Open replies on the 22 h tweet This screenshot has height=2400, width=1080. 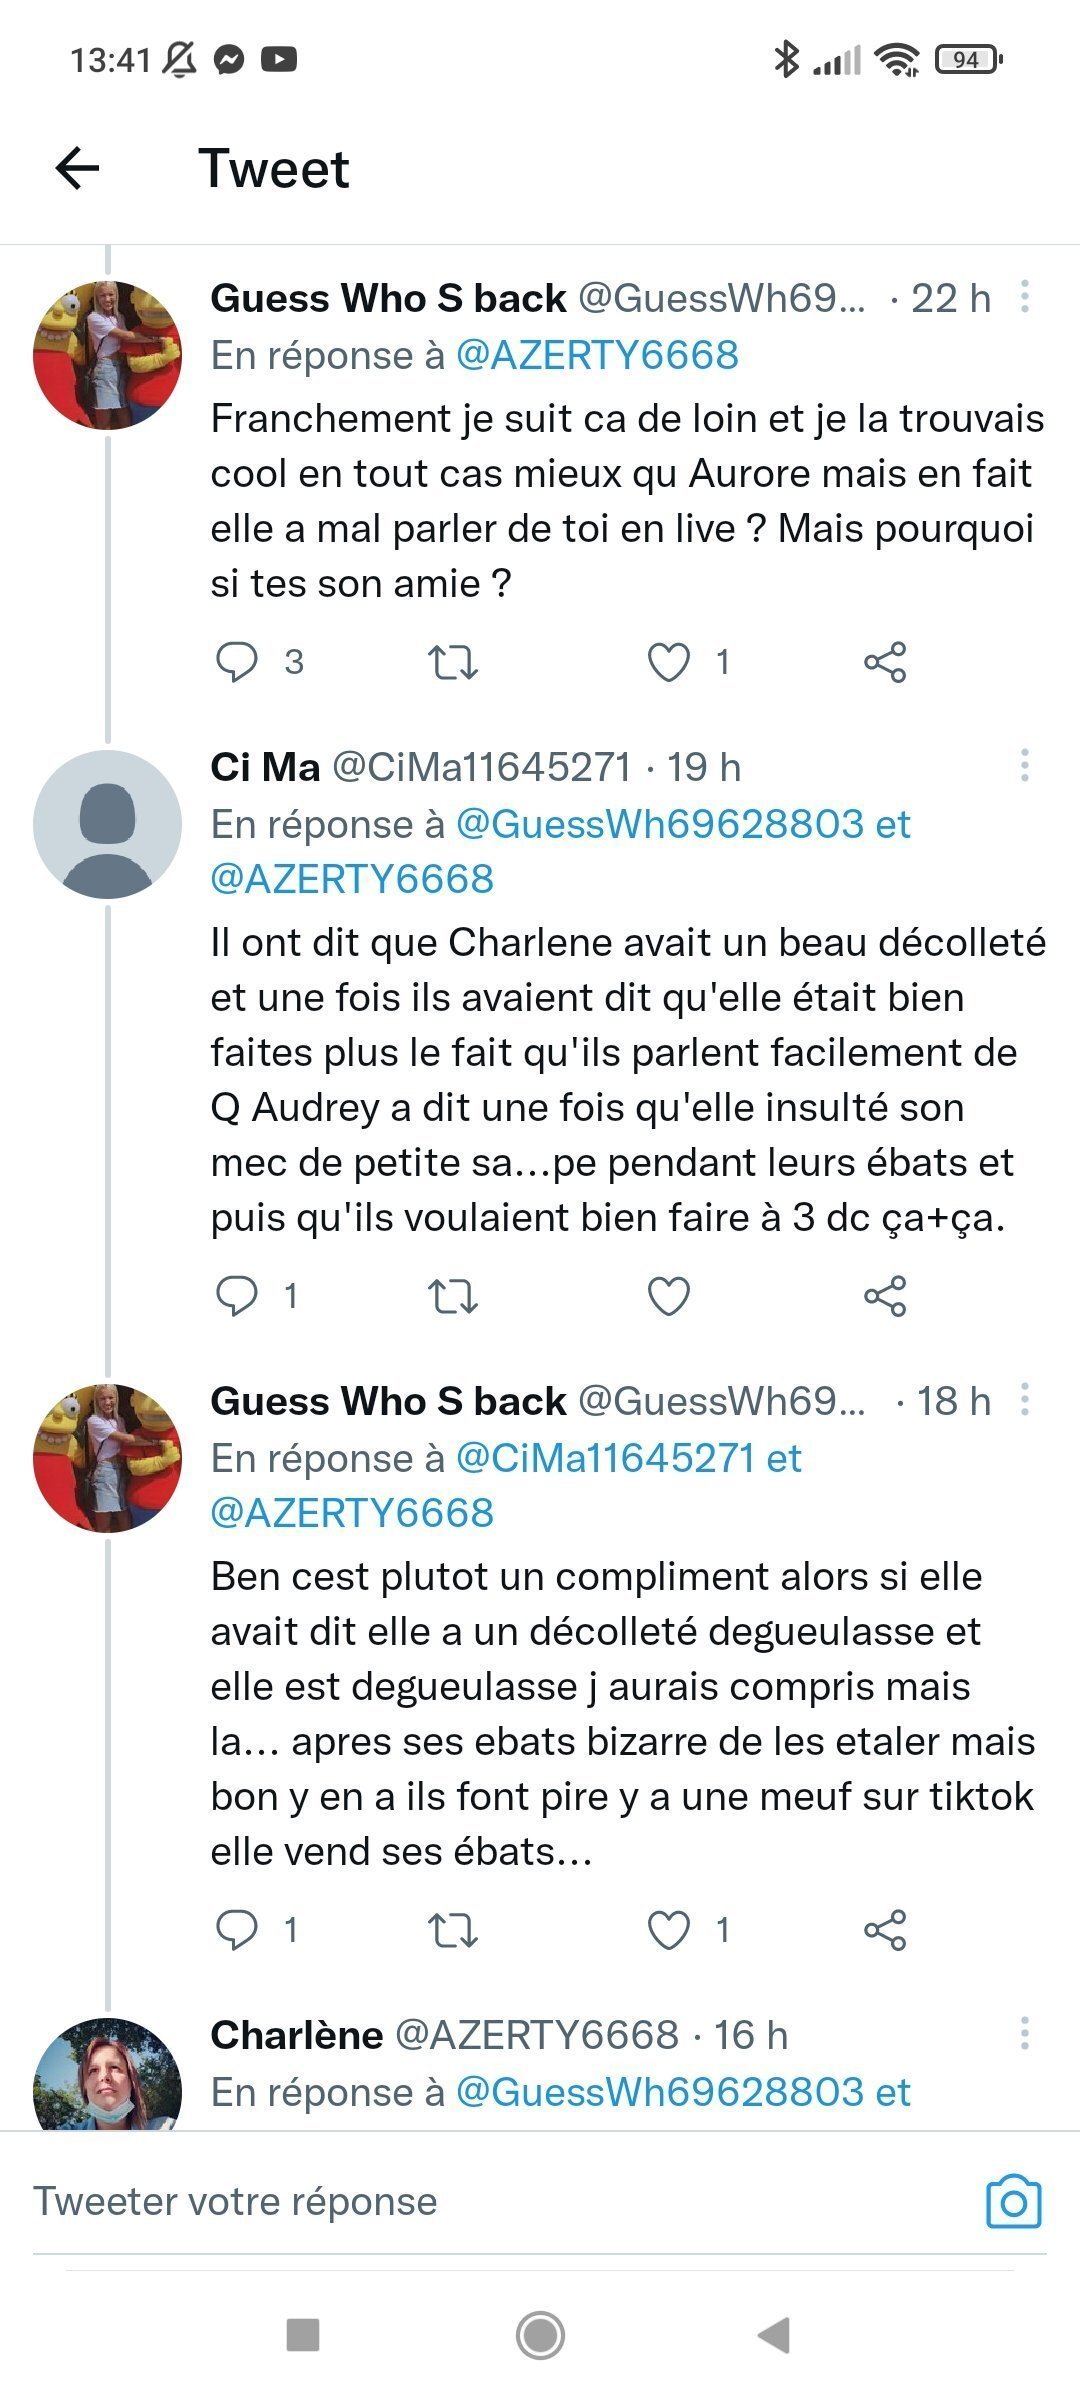(237, 662)
